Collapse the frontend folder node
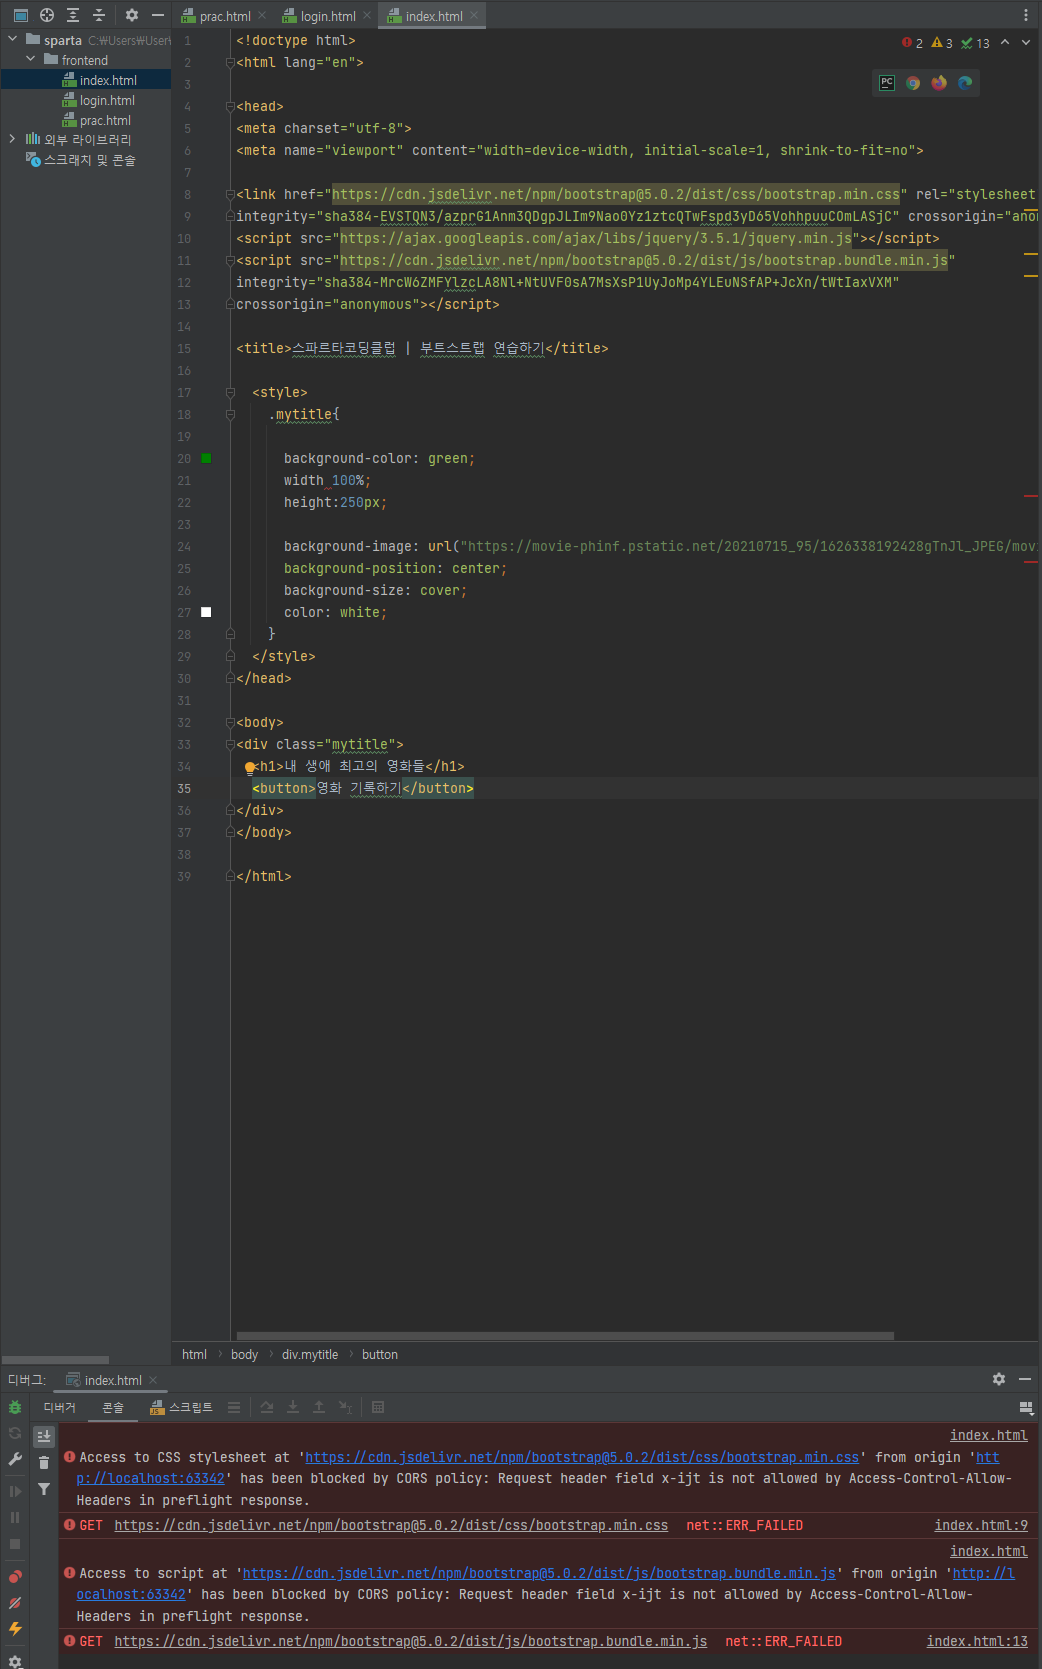Screen dimensions: 1042x1669 (30, 59)
